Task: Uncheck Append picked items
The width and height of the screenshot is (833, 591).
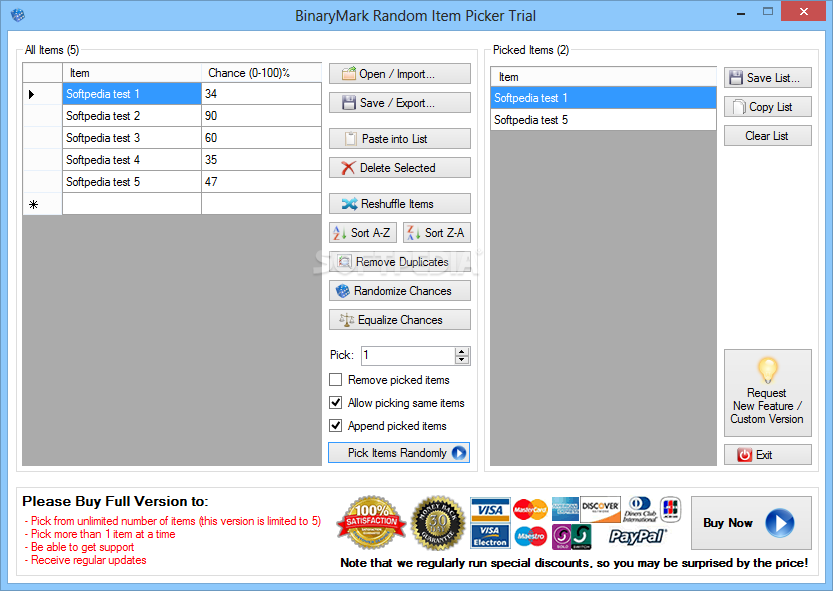Action: [335, 425]
